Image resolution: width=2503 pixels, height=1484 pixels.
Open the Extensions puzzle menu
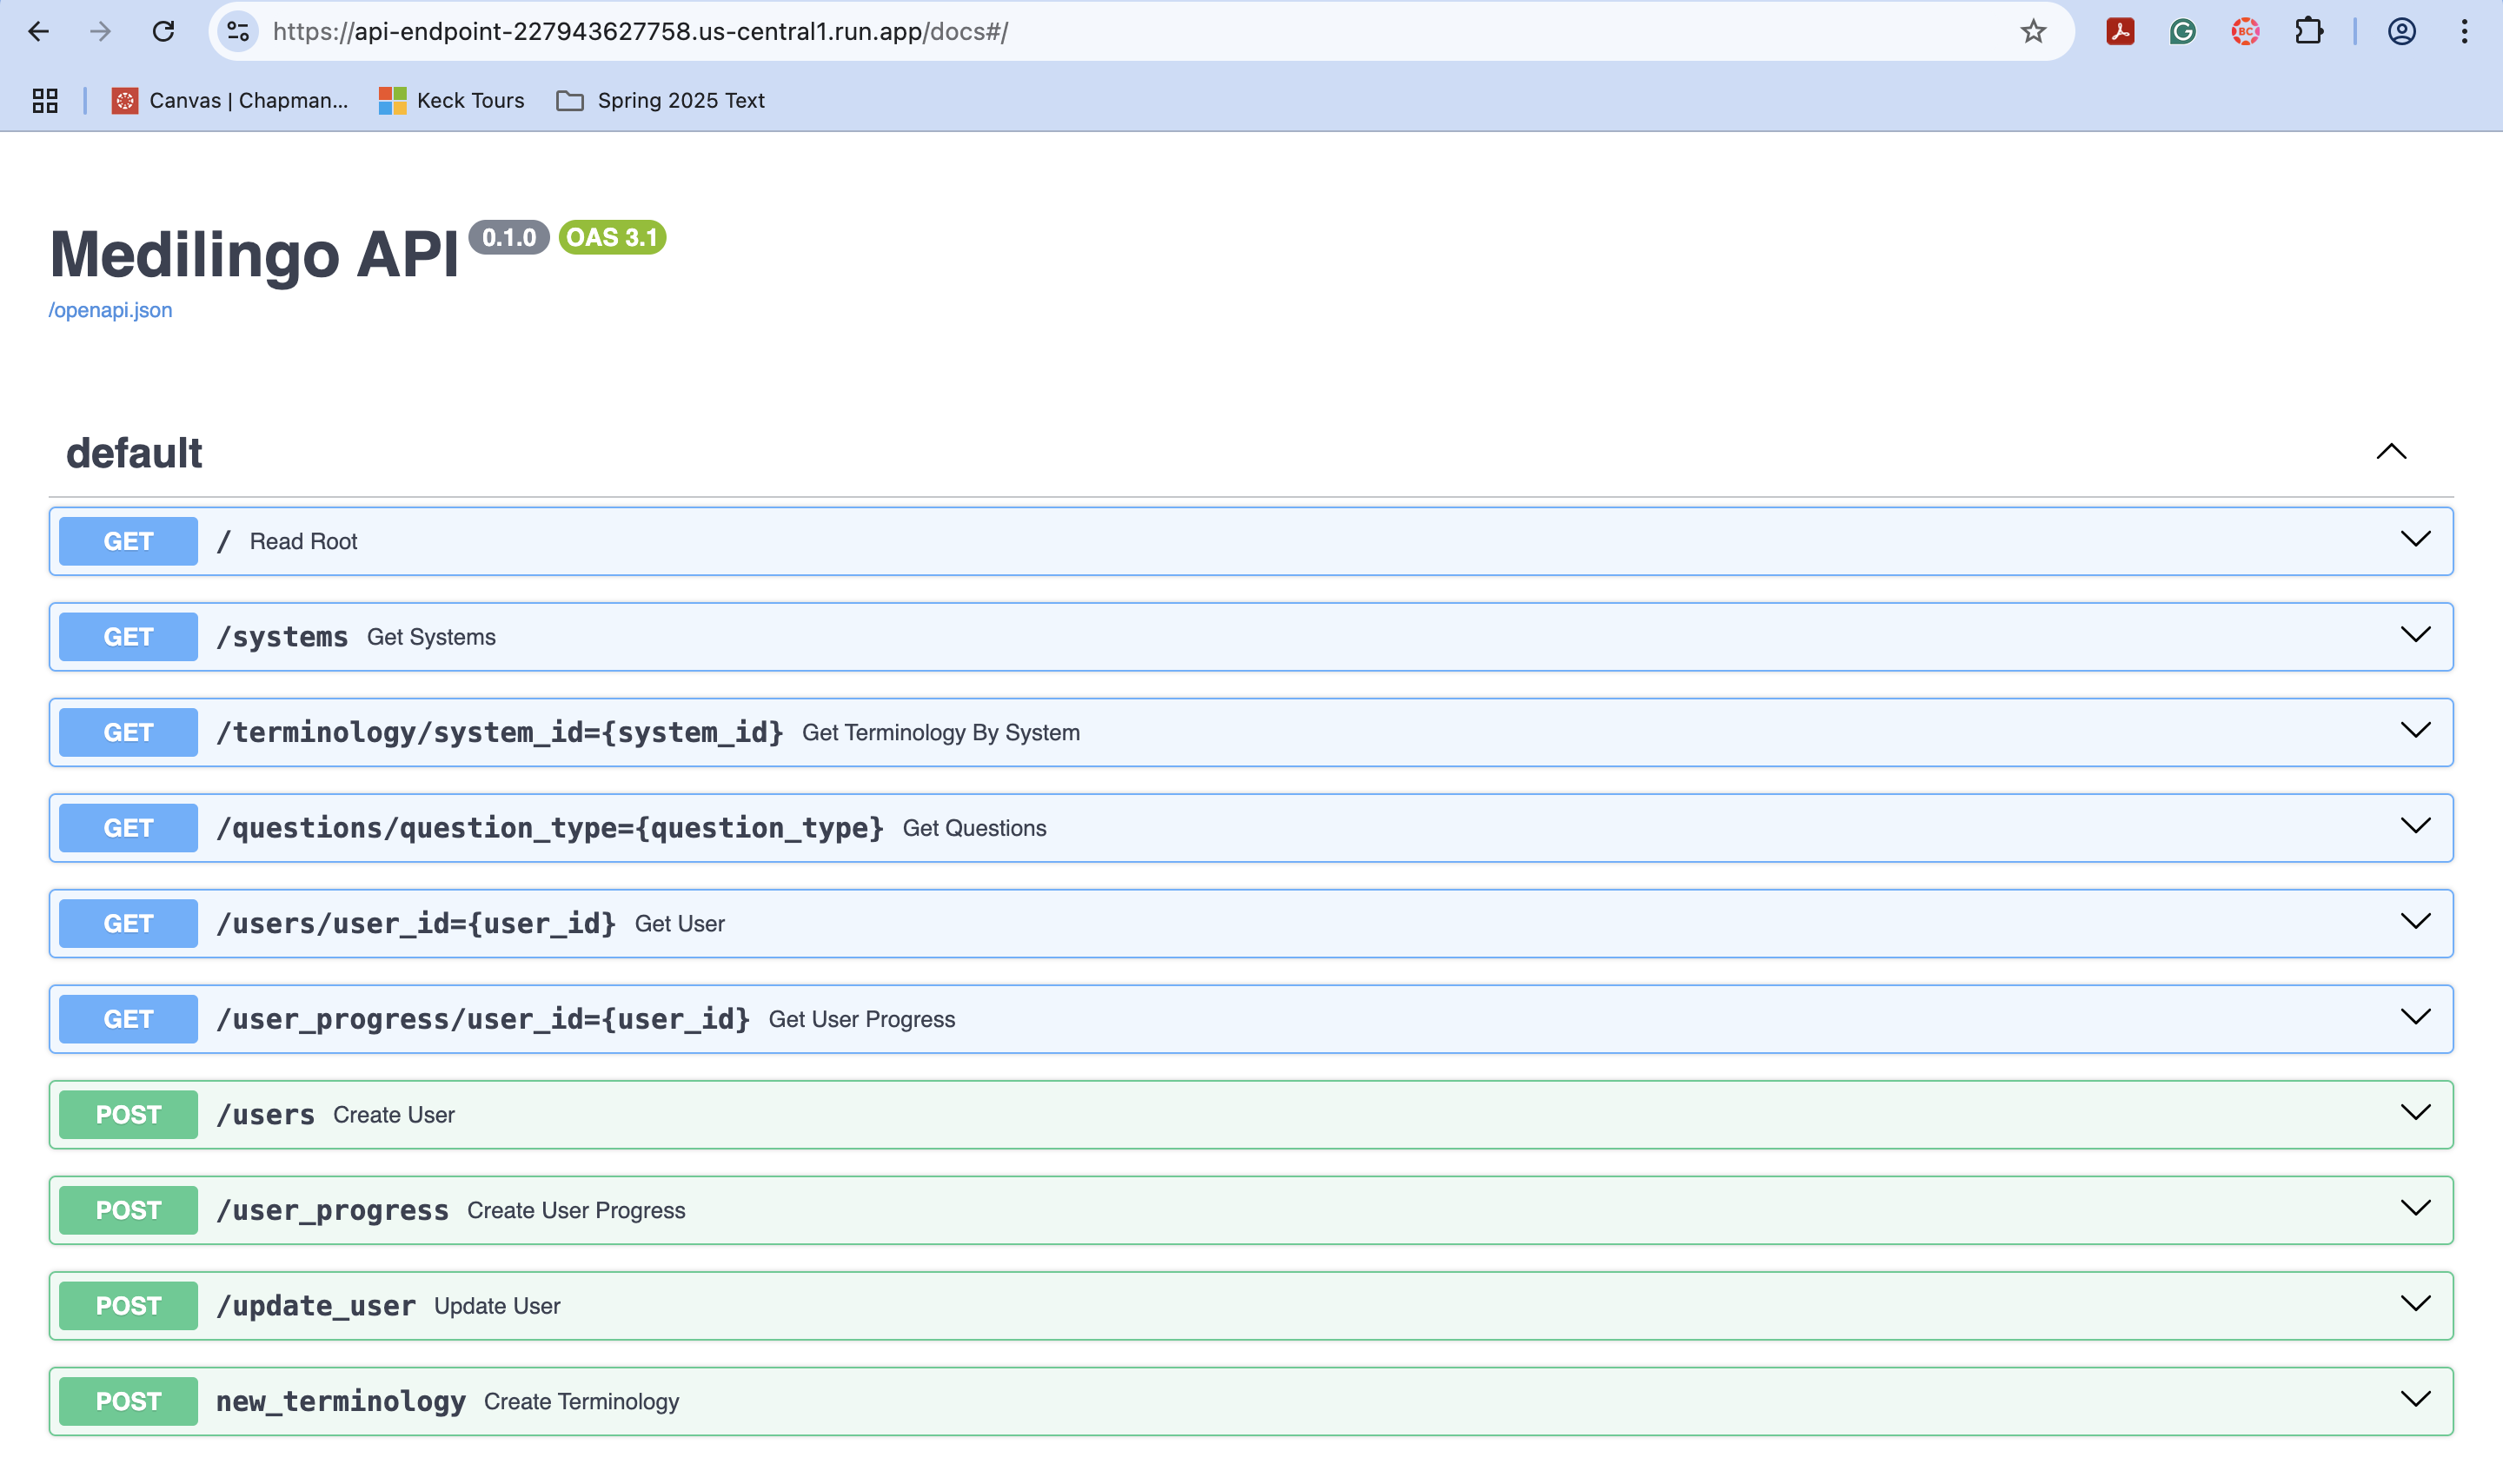pos(2308,31)
